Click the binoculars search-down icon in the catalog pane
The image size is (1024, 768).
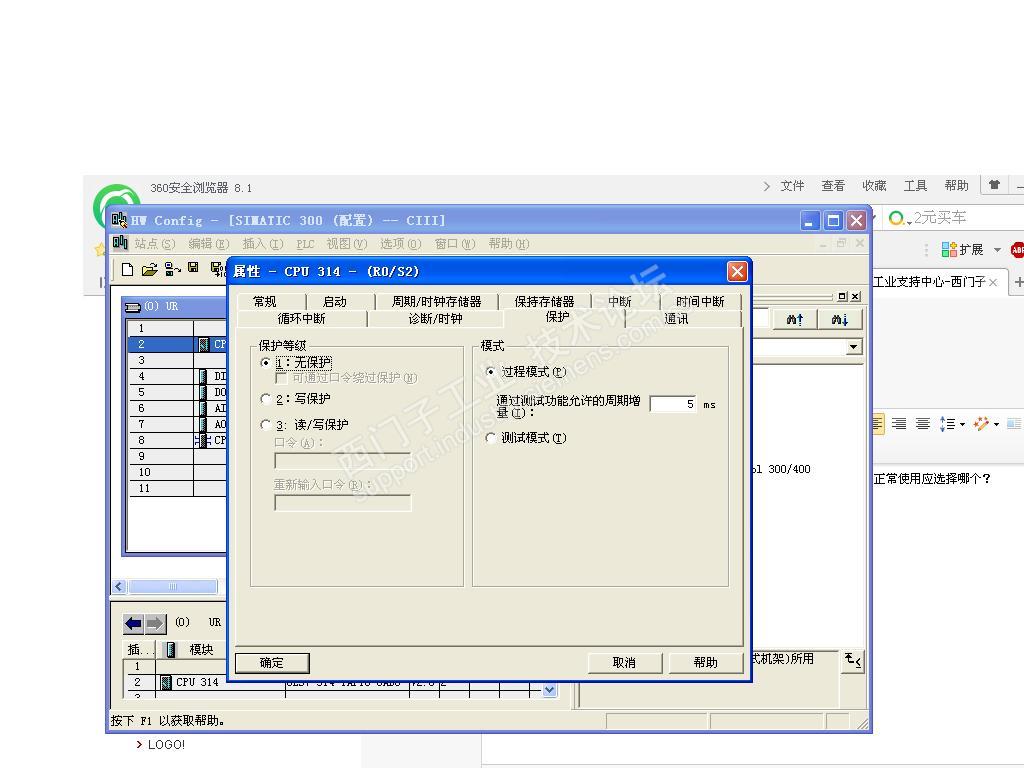click(840, 319)
